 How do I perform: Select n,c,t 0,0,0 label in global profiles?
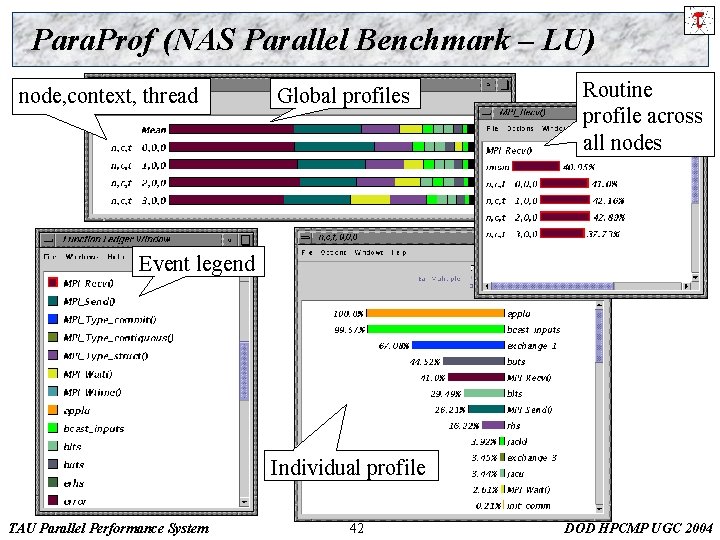[x=138, y=147]
